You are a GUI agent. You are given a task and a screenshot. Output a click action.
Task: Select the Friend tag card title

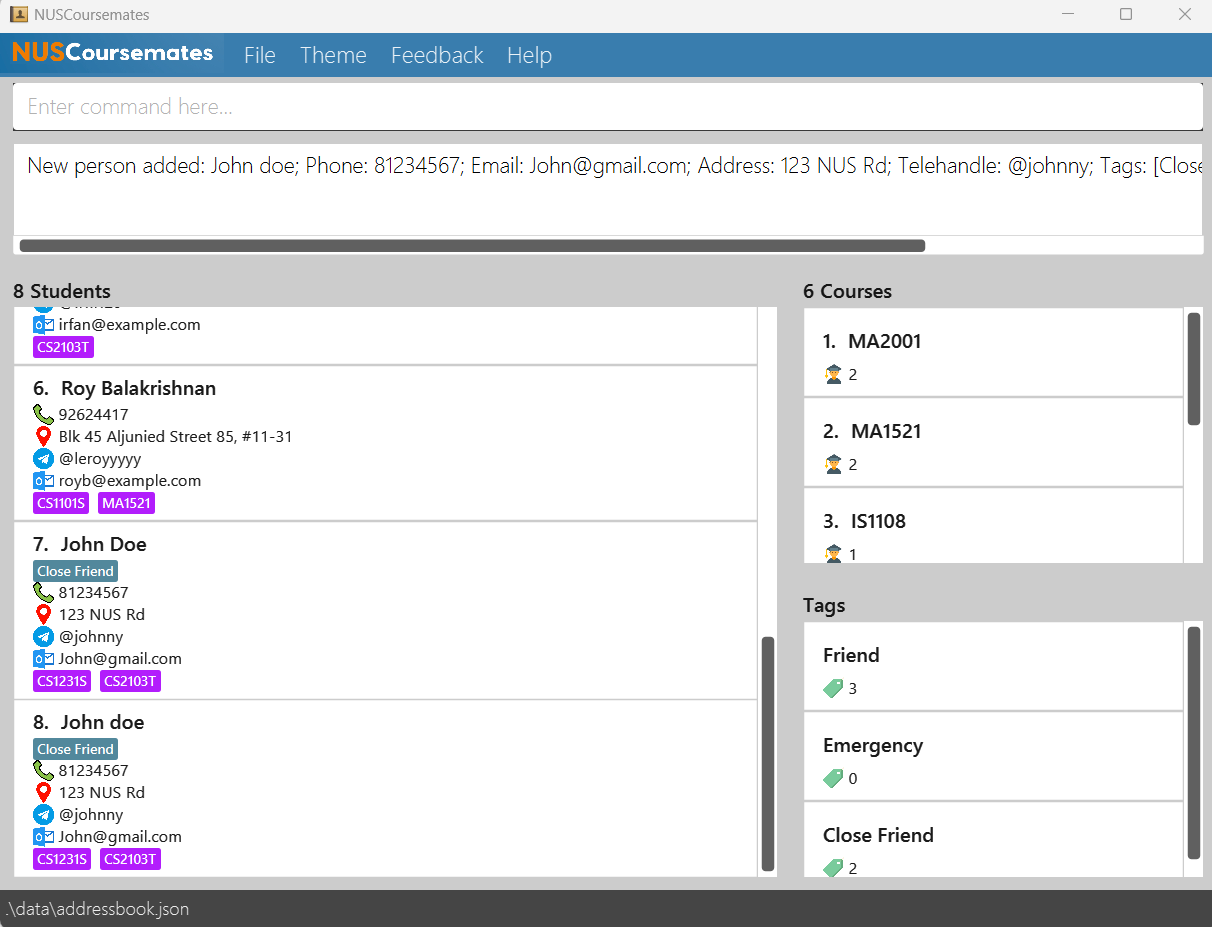851,655
